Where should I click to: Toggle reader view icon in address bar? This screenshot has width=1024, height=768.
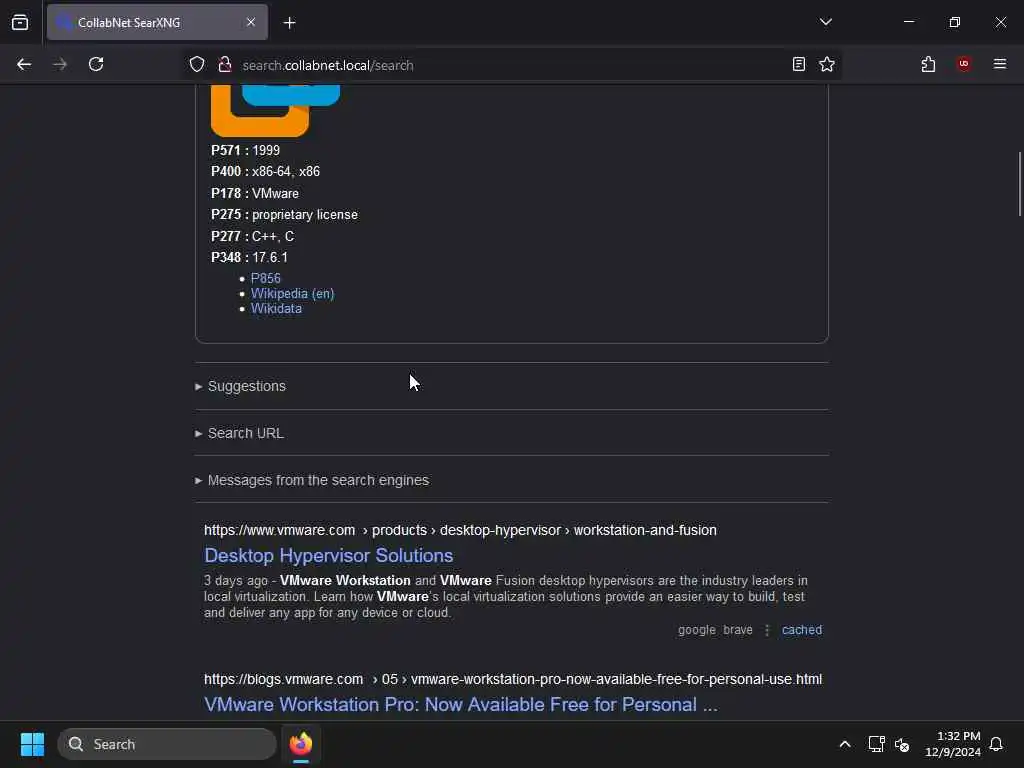(798, 64)
